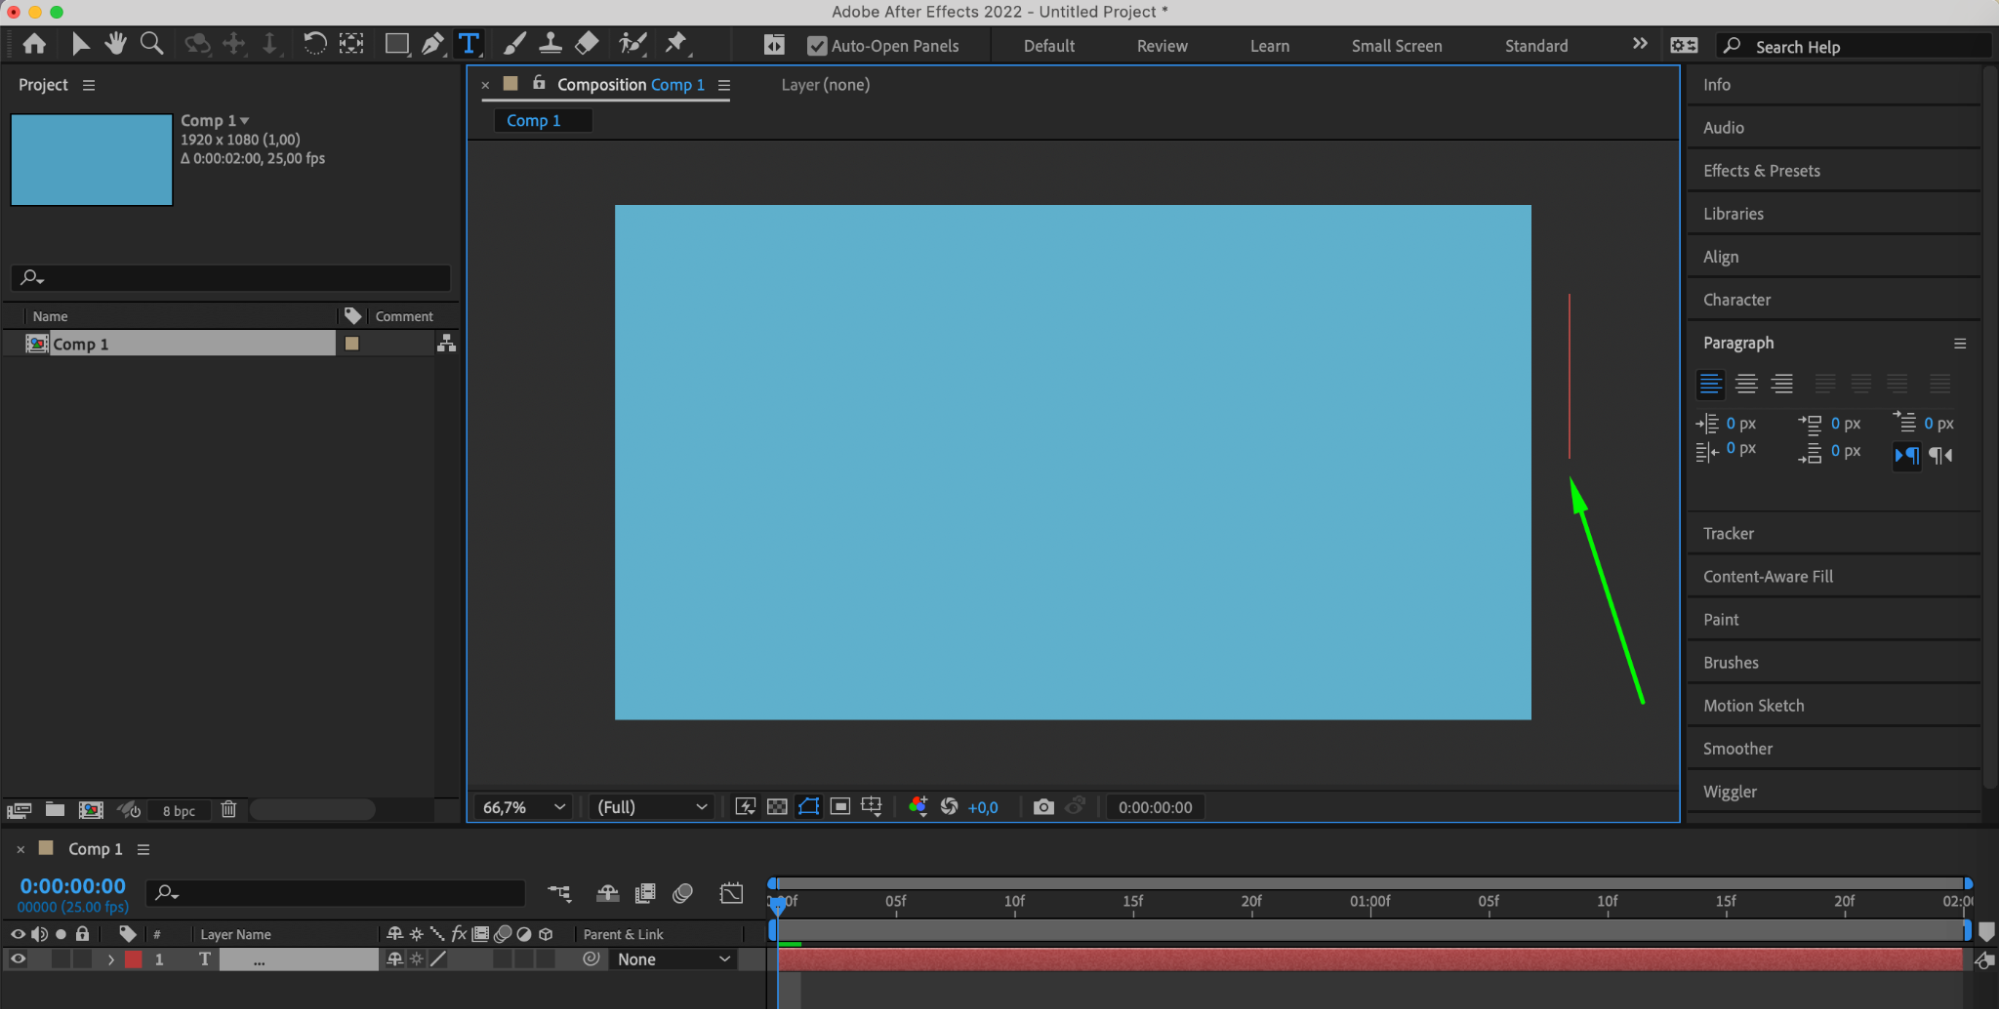Click the center text alignment button

tap(1746, 384)
